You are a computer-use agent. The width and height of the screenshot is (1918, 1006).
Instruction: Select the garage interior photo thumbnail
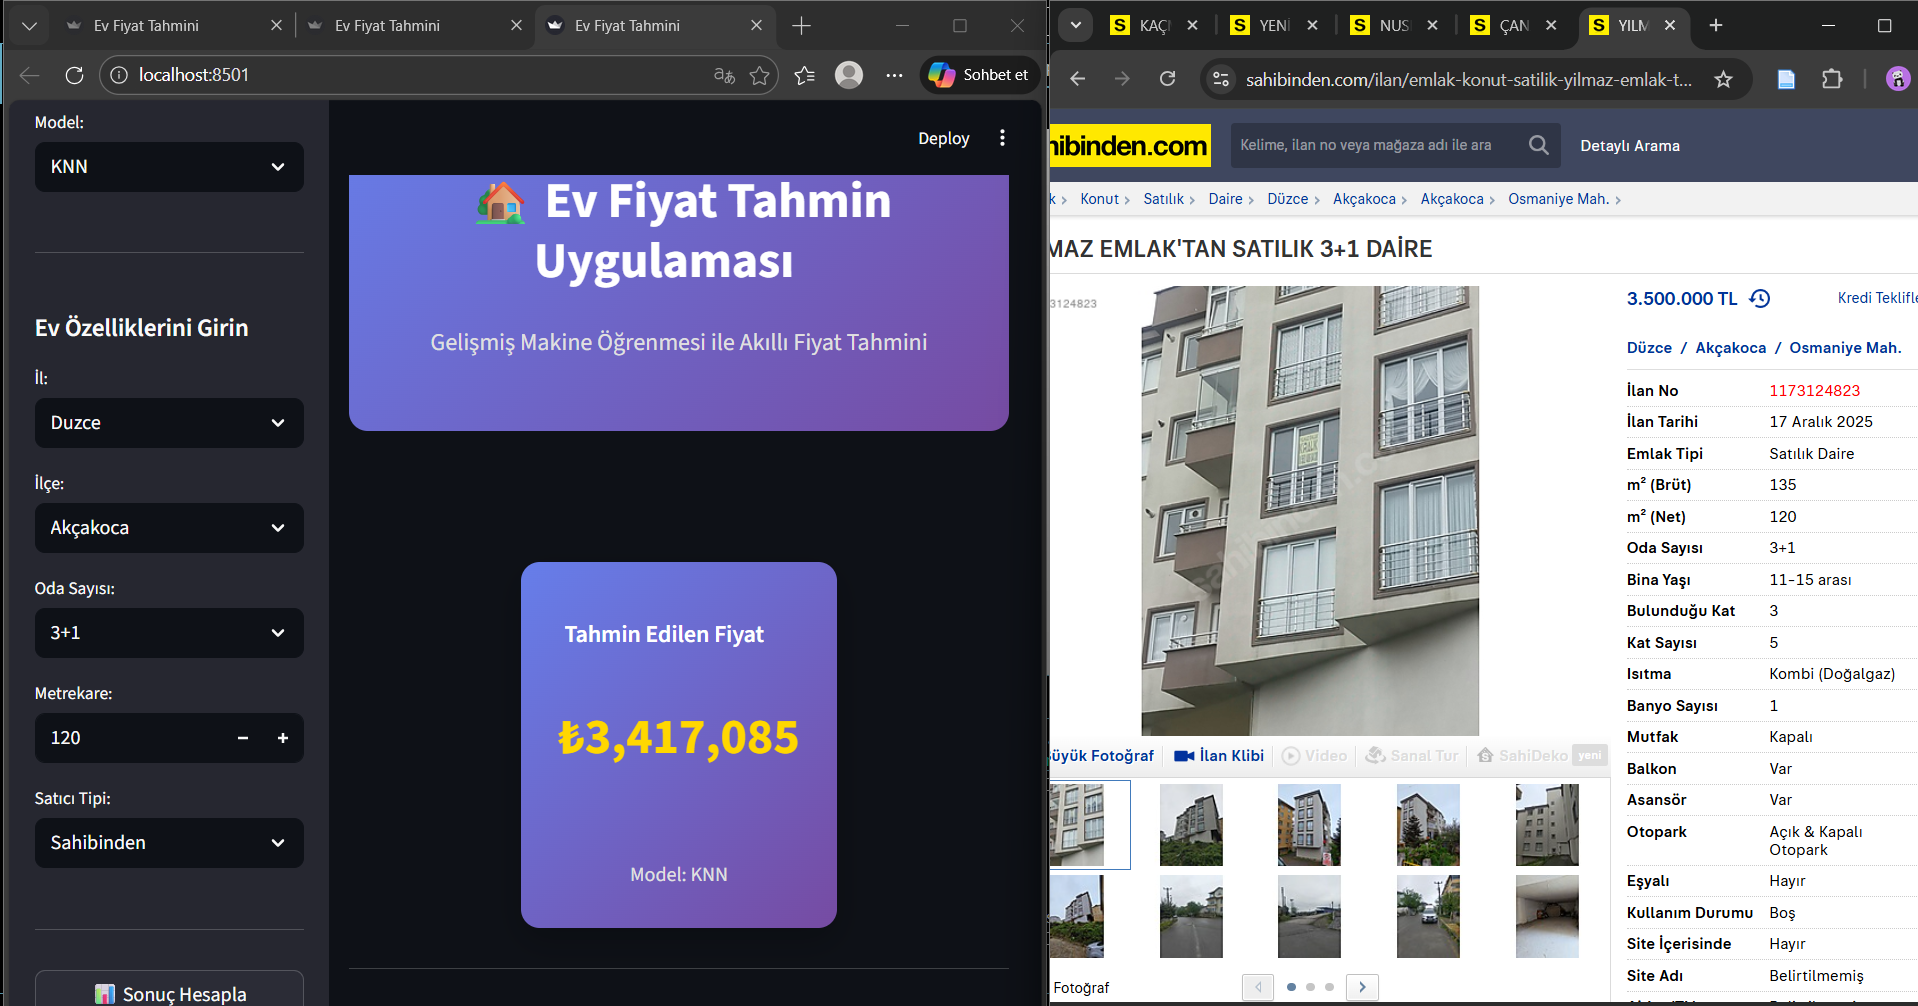1547,916
